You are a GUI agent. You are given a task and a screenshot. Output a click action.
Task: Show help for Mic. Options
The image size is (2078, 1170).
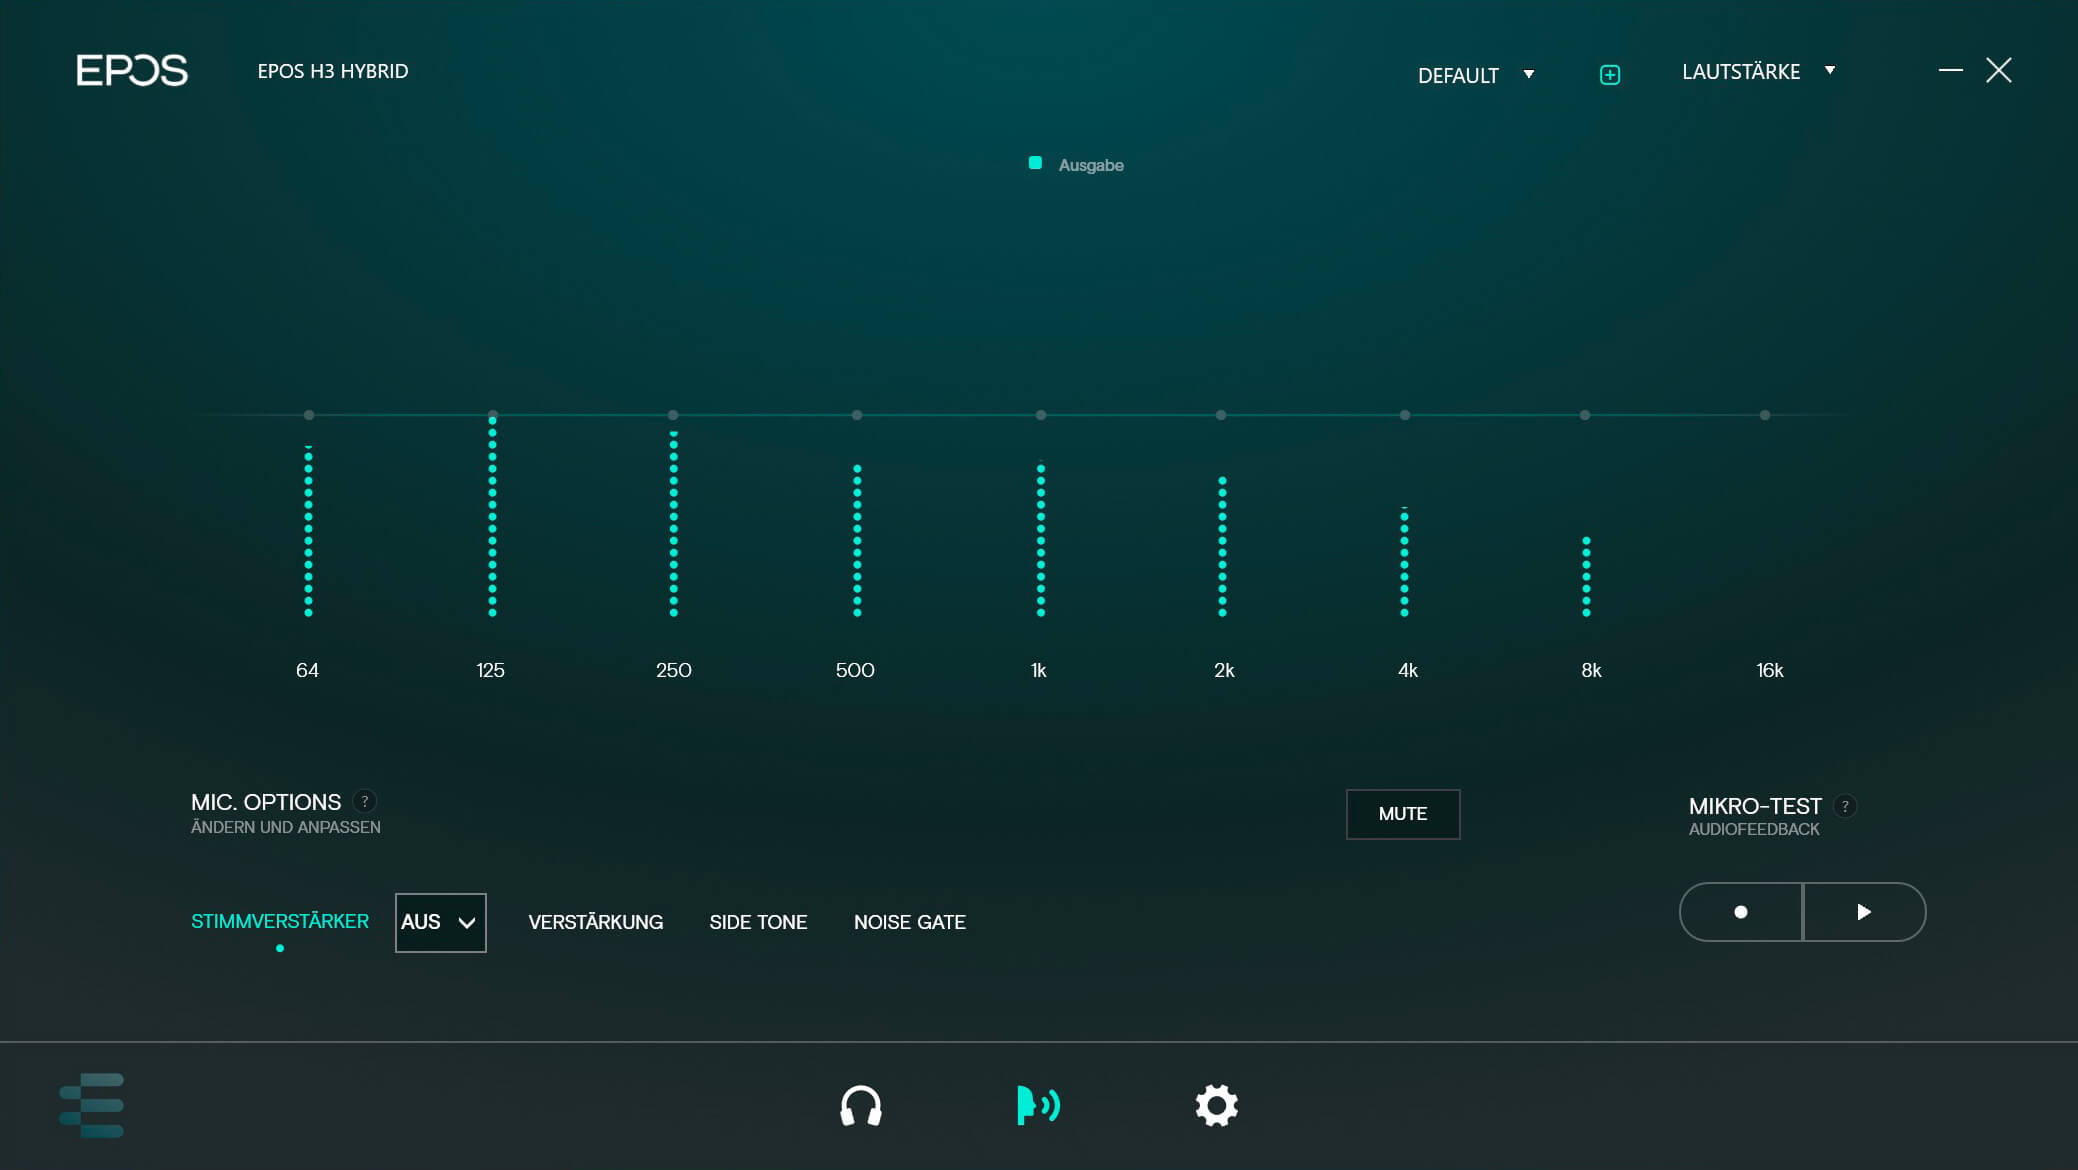(x=365, y=801)
